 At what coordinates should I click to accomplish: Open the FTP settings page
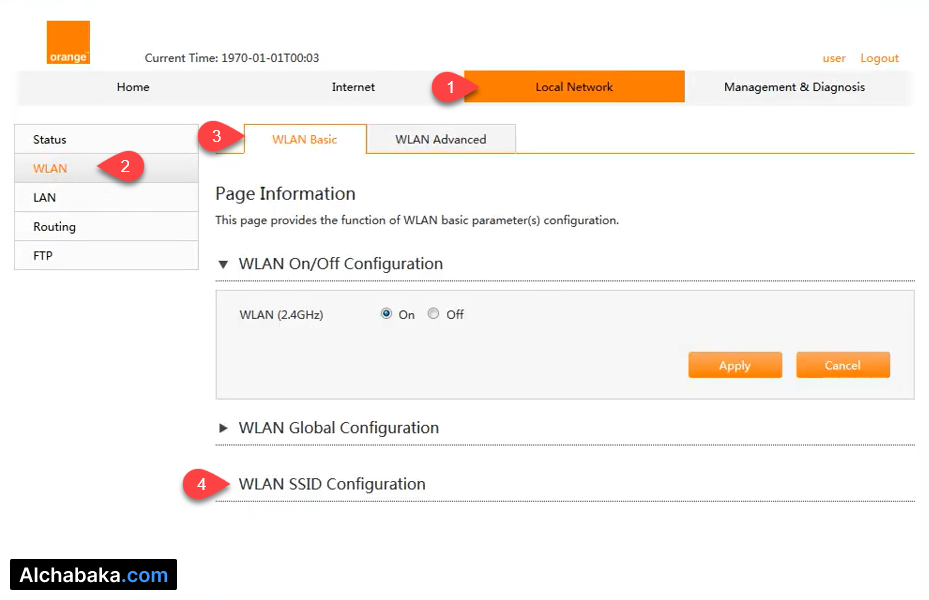pos(42,255)
